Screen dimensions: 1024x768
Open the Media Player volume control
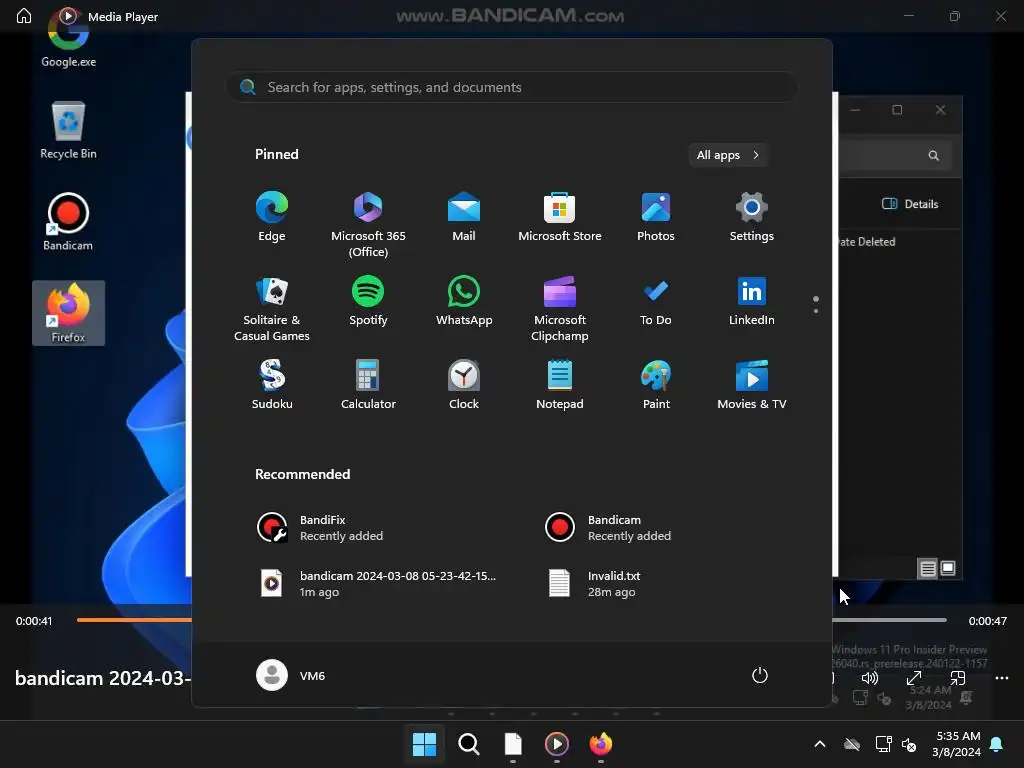[869, 678]
